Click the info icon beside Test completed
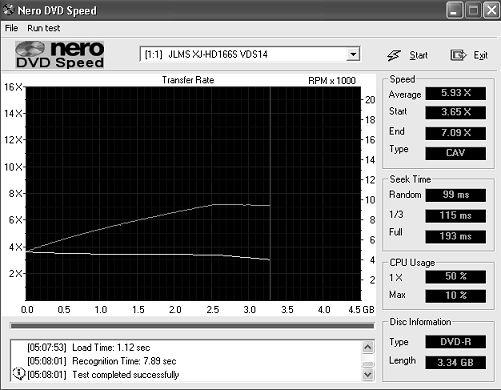 click(19, 373)
